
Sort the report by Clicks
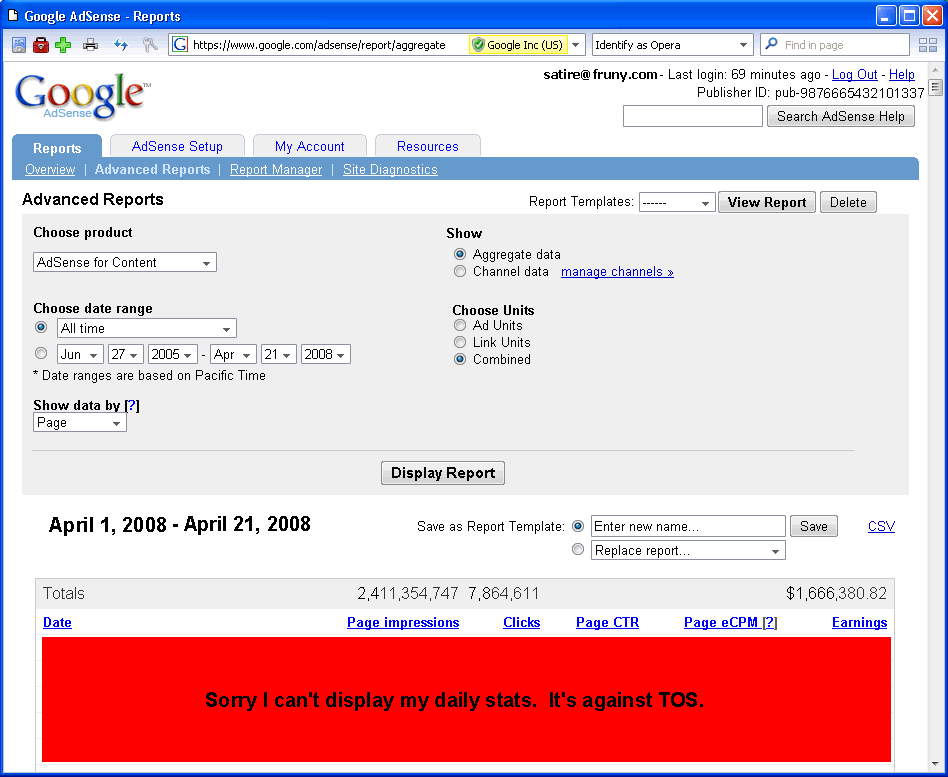522,622
